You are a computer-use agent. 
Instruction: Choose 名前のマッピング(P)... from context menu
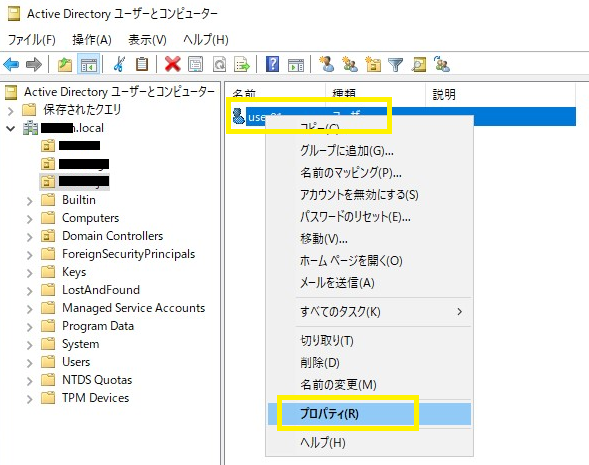click(369, 173)
